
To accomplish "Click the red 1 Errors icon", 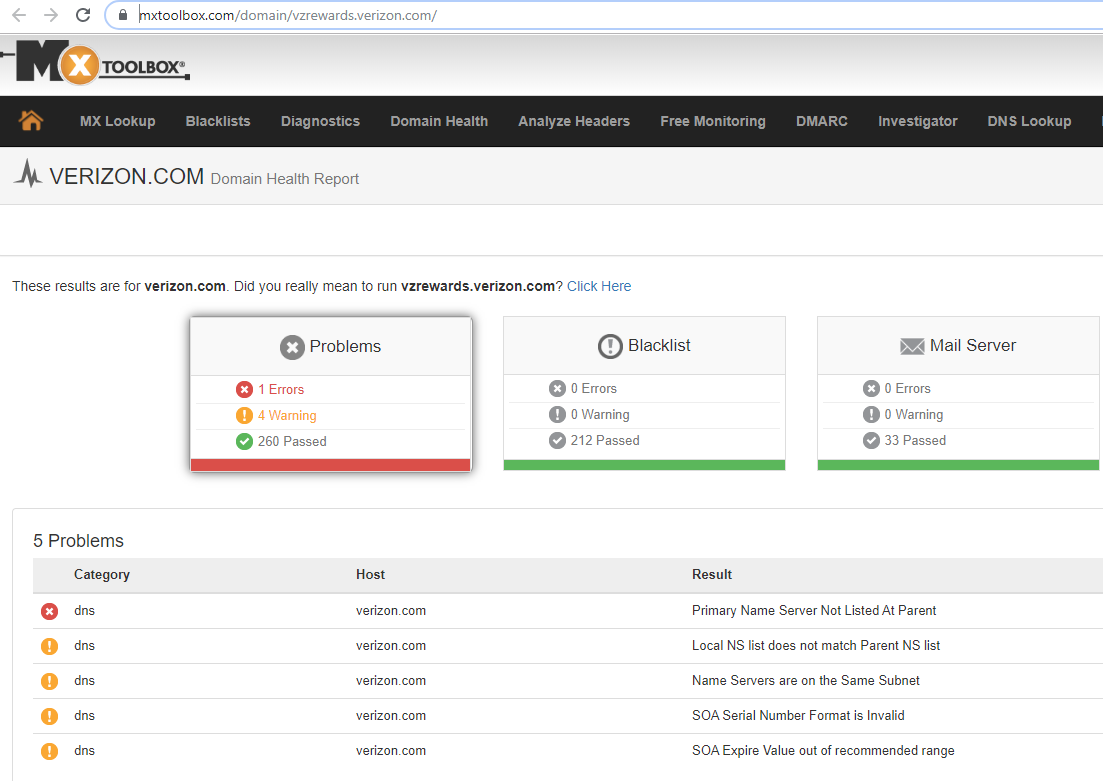I will (x=244, y=389).
